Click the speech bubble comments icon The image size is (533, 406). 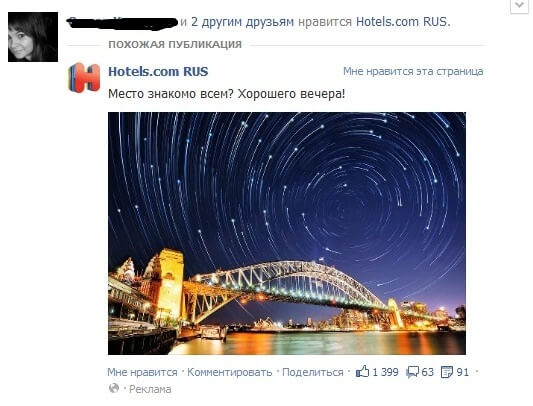tap(413, 372)
